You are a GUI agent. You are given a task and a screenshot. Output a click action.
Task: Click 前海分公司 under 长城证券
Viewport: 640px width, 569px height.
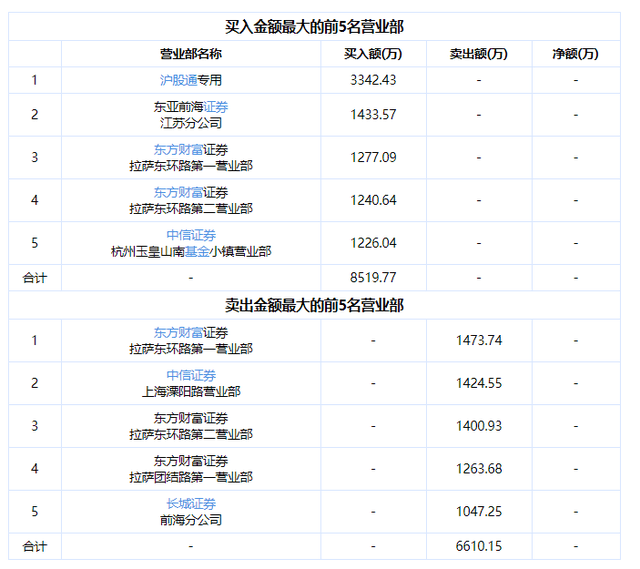pyautogui.click(x=191, y=520)
